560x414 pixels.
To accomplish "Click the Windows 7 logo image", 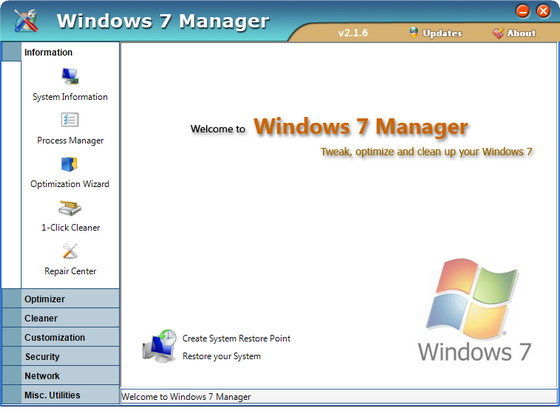I will [474, 310].
